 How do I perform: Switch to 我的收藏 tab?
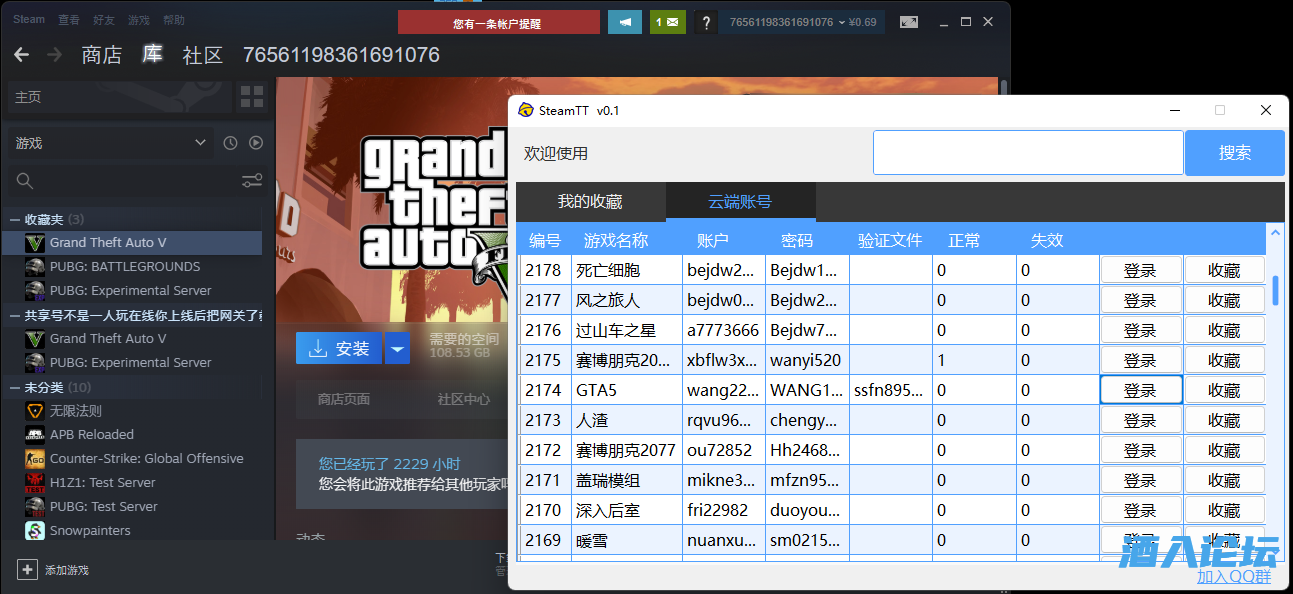(x=590, y=201)
